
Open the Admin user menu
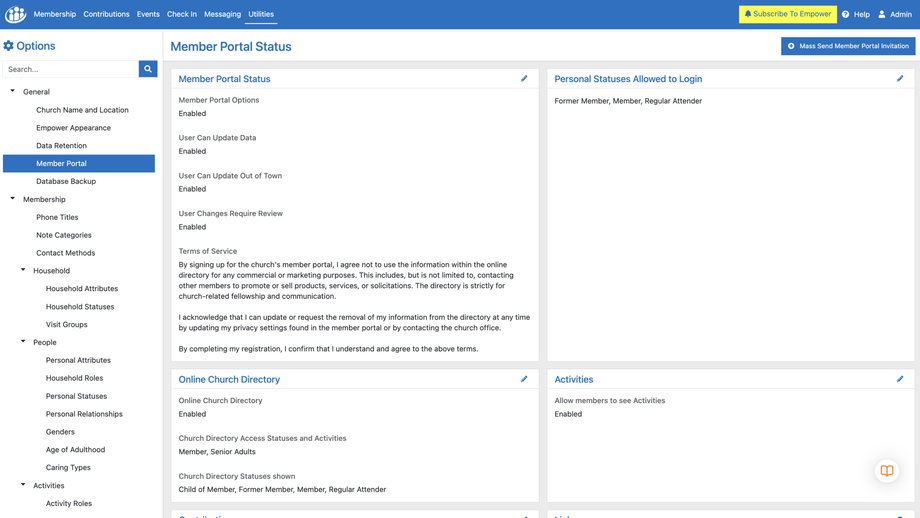tap(895, 14)
